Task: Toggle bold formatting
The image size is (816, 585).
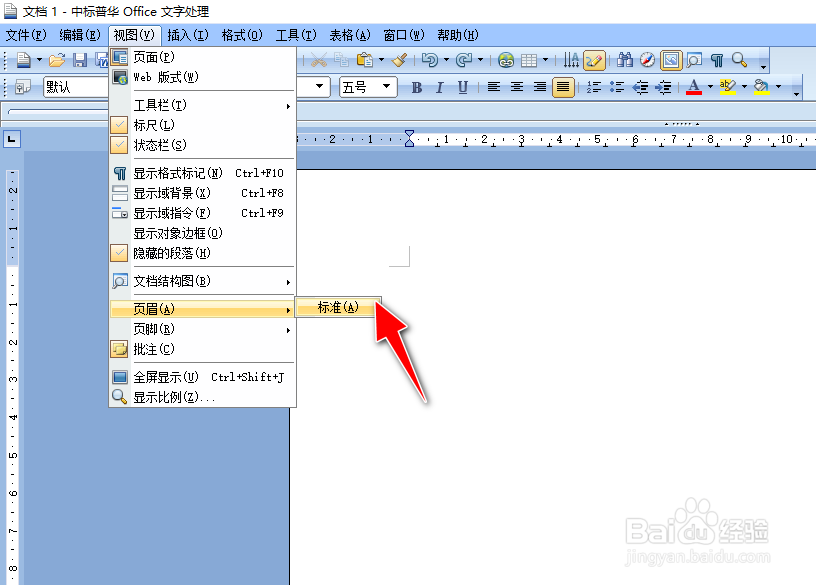Action: pyautogui.click(x=416, y=87)
